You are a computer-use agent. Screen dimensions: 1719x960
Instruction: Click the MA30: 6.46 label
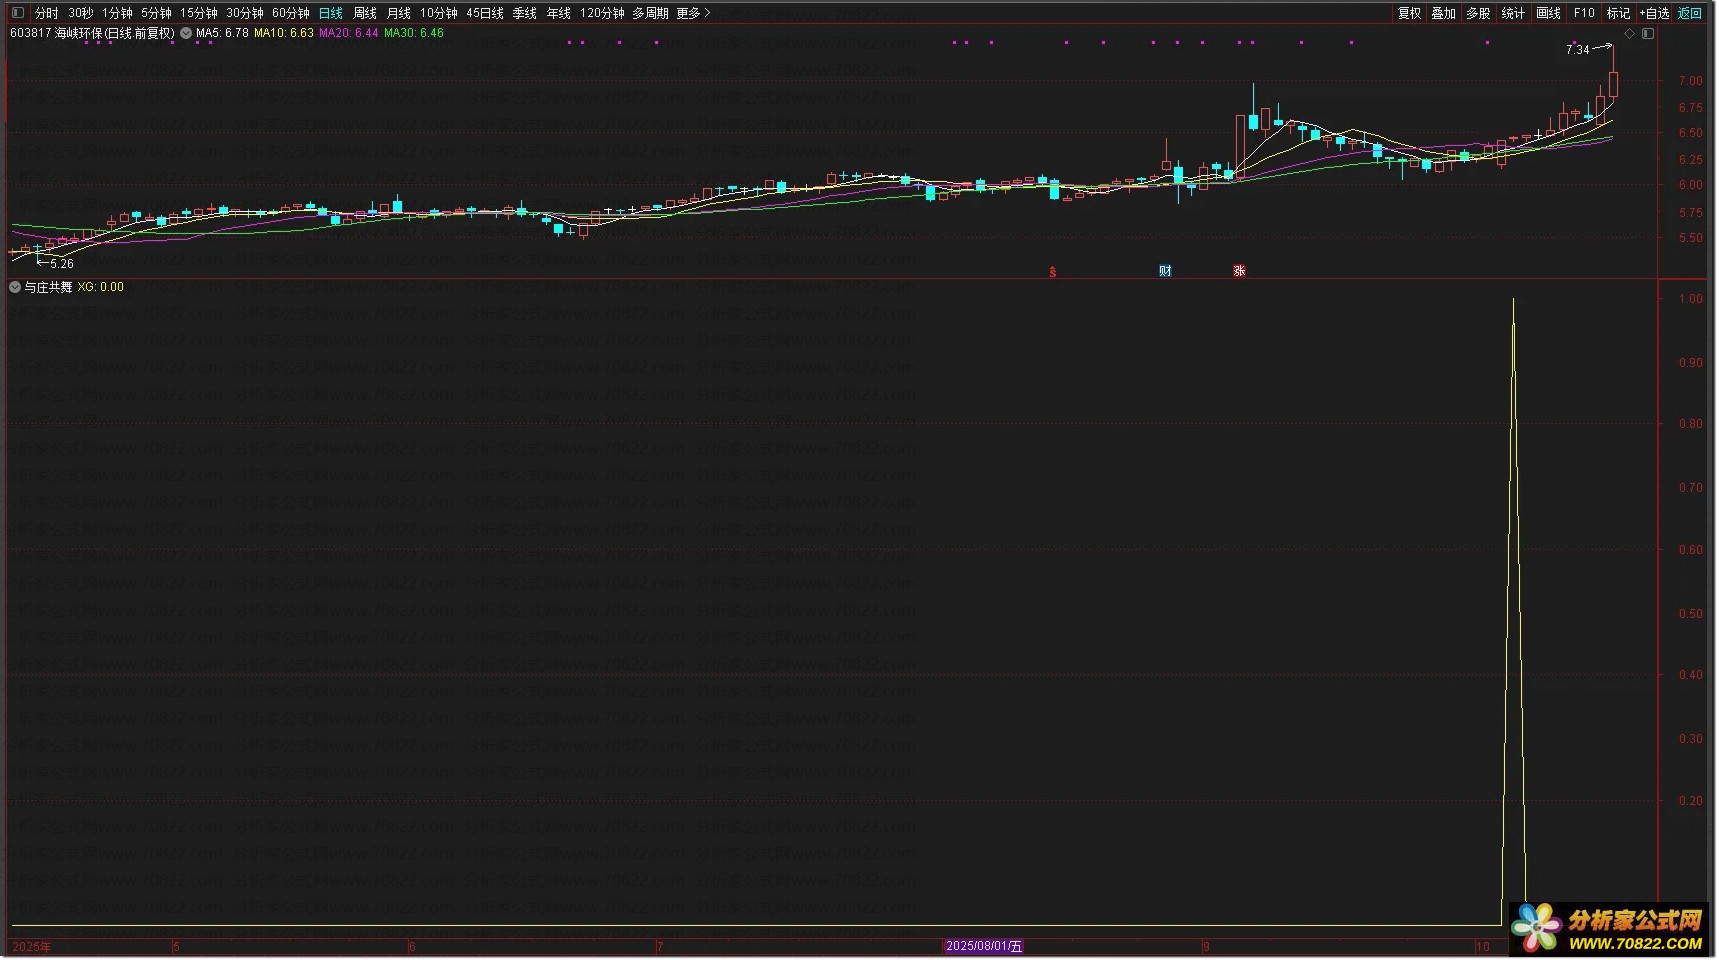point(414,33)
